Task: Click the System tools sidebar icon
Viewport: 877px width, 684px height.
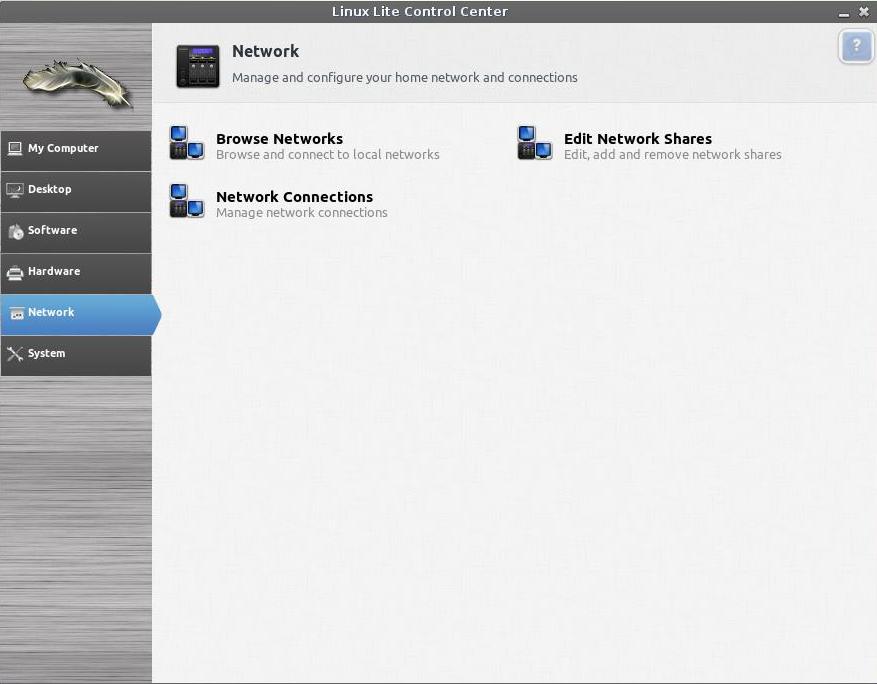Action: click(15, 353)
